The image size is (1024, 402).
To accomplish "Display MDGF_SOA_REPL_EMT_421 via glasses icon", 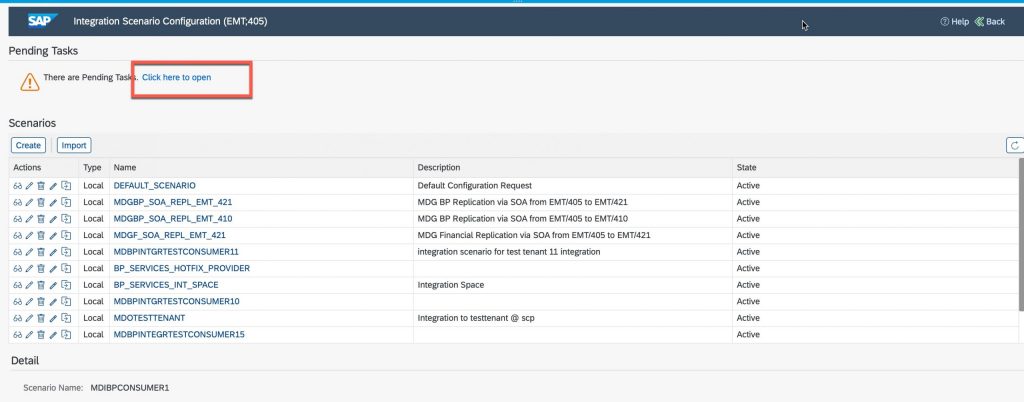I will (18, 236).
